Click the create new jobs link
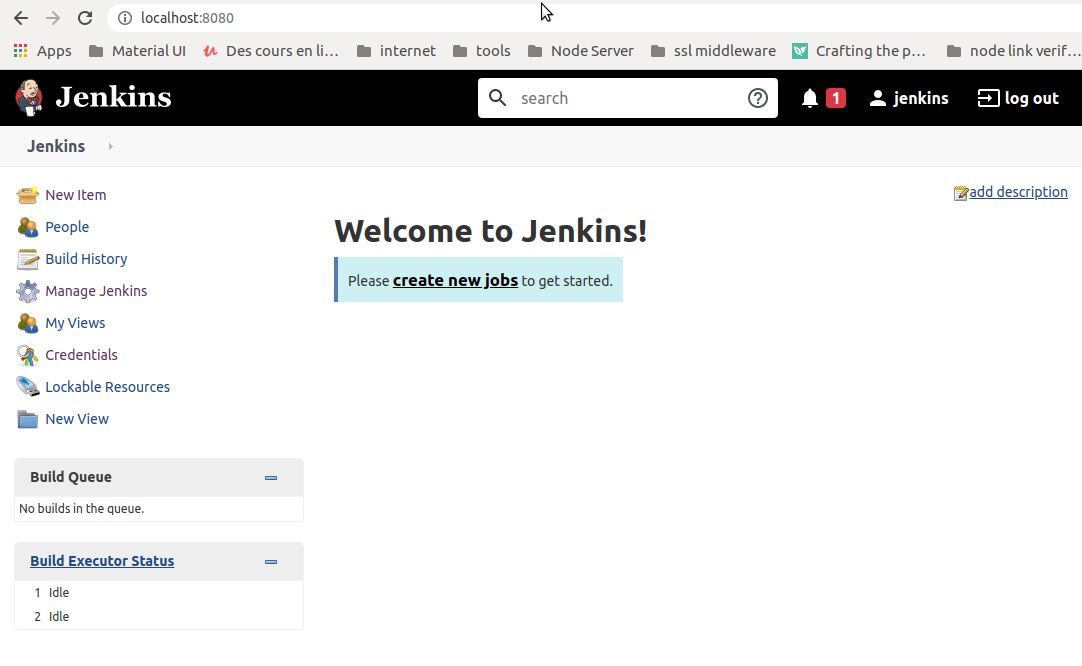This screenshot has width=1082, height=666. coord(456,280)
